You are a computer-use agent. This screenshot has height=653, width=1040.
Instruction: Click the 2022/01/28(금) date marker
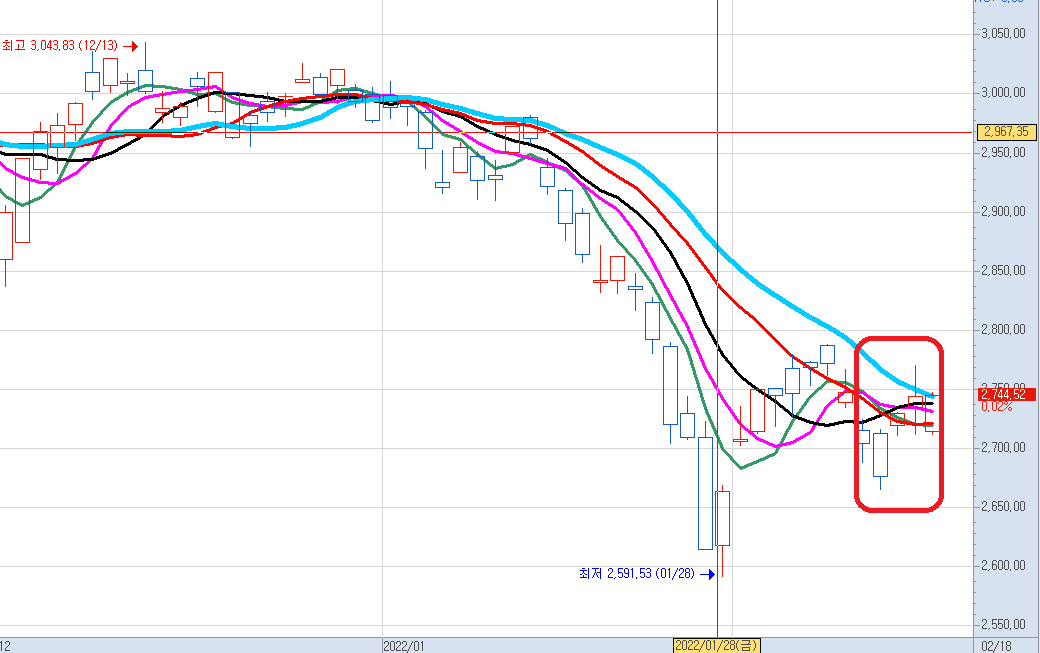(x=716, y=646)
